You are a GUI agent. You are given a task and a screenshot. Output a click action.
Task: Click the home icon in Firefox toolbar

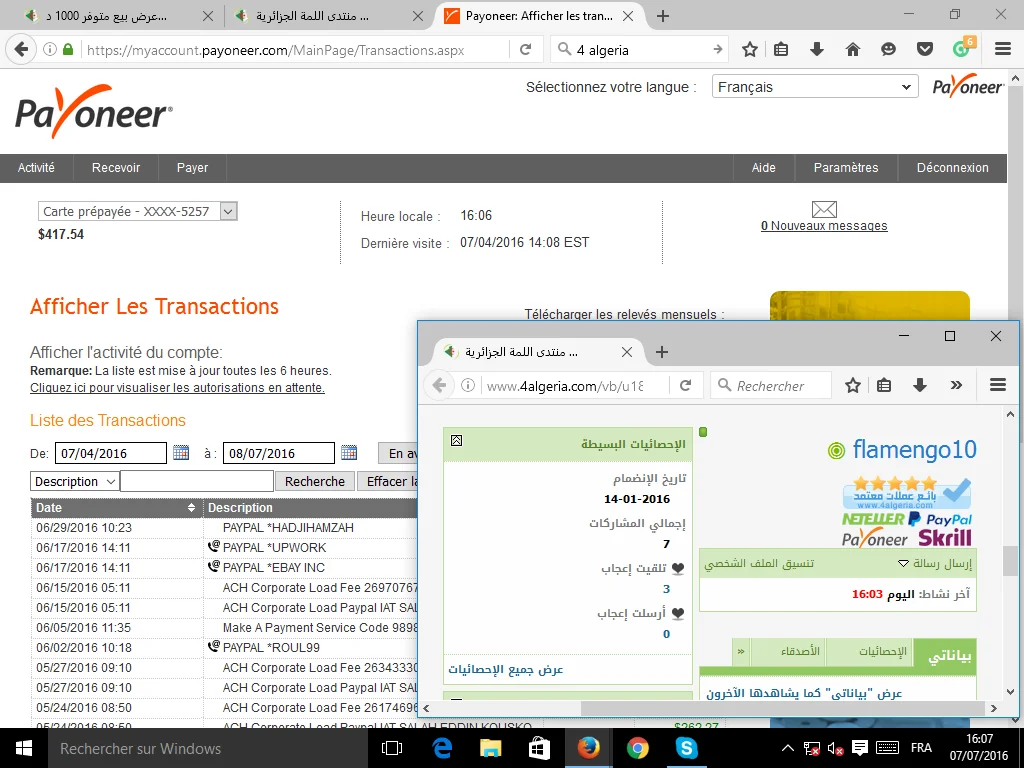pos(853,49)
